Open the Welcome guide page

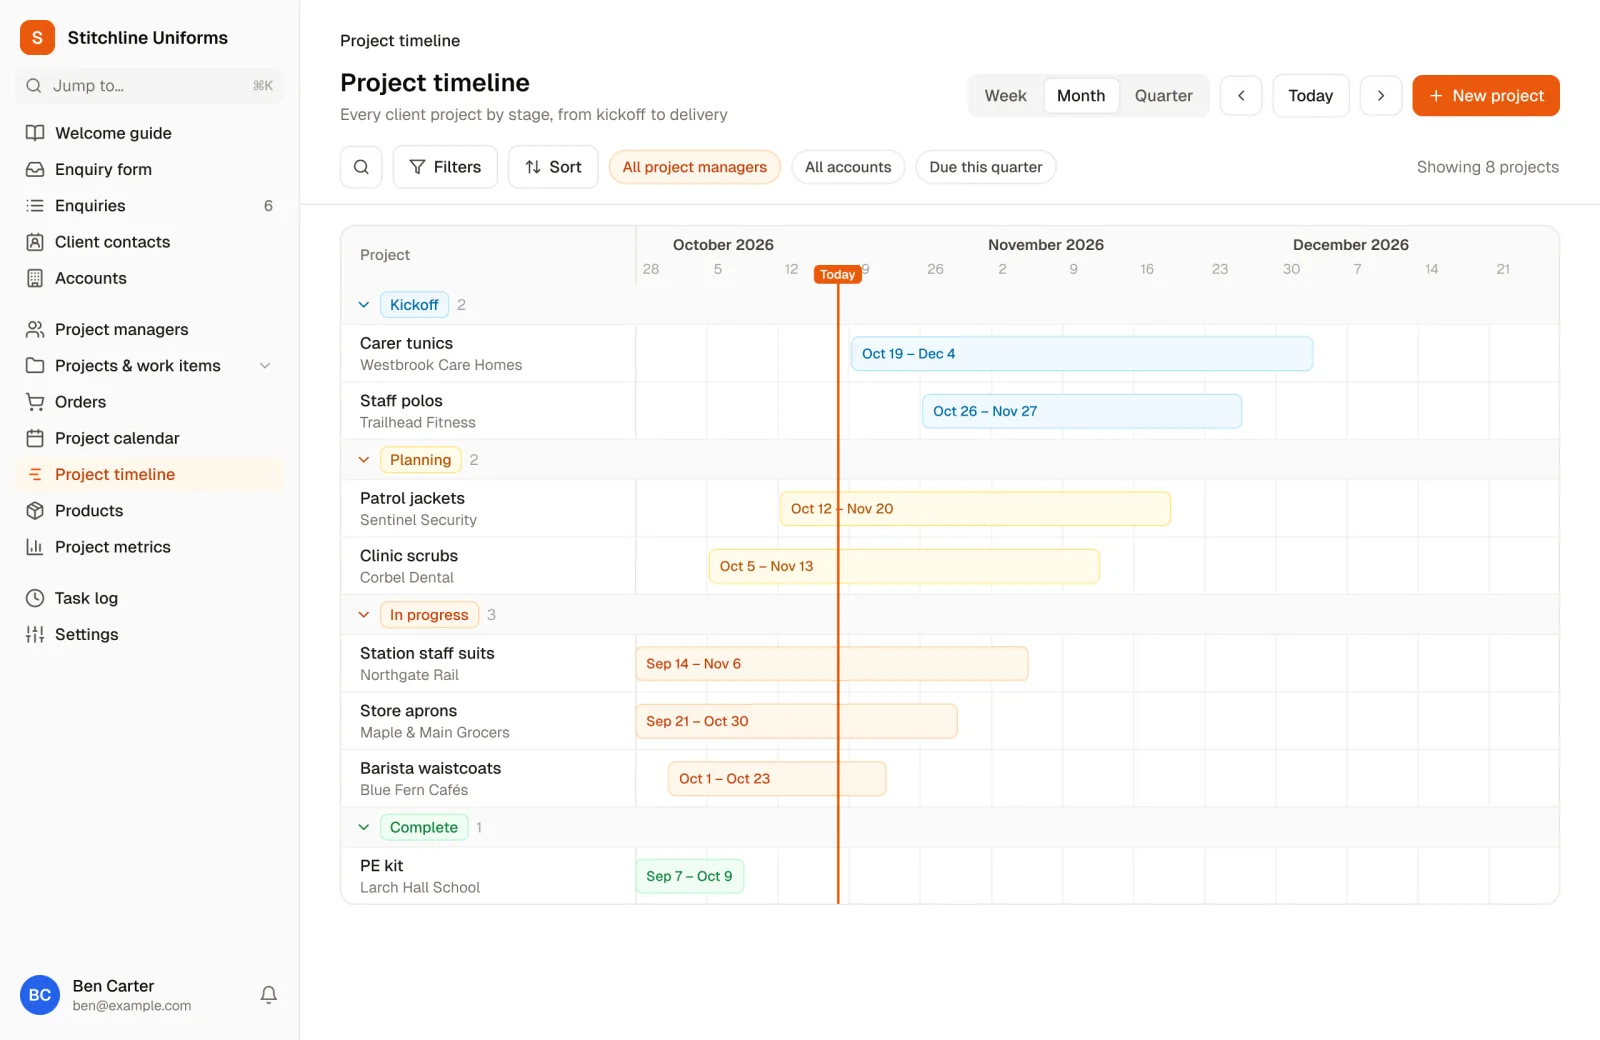[150, 133]
